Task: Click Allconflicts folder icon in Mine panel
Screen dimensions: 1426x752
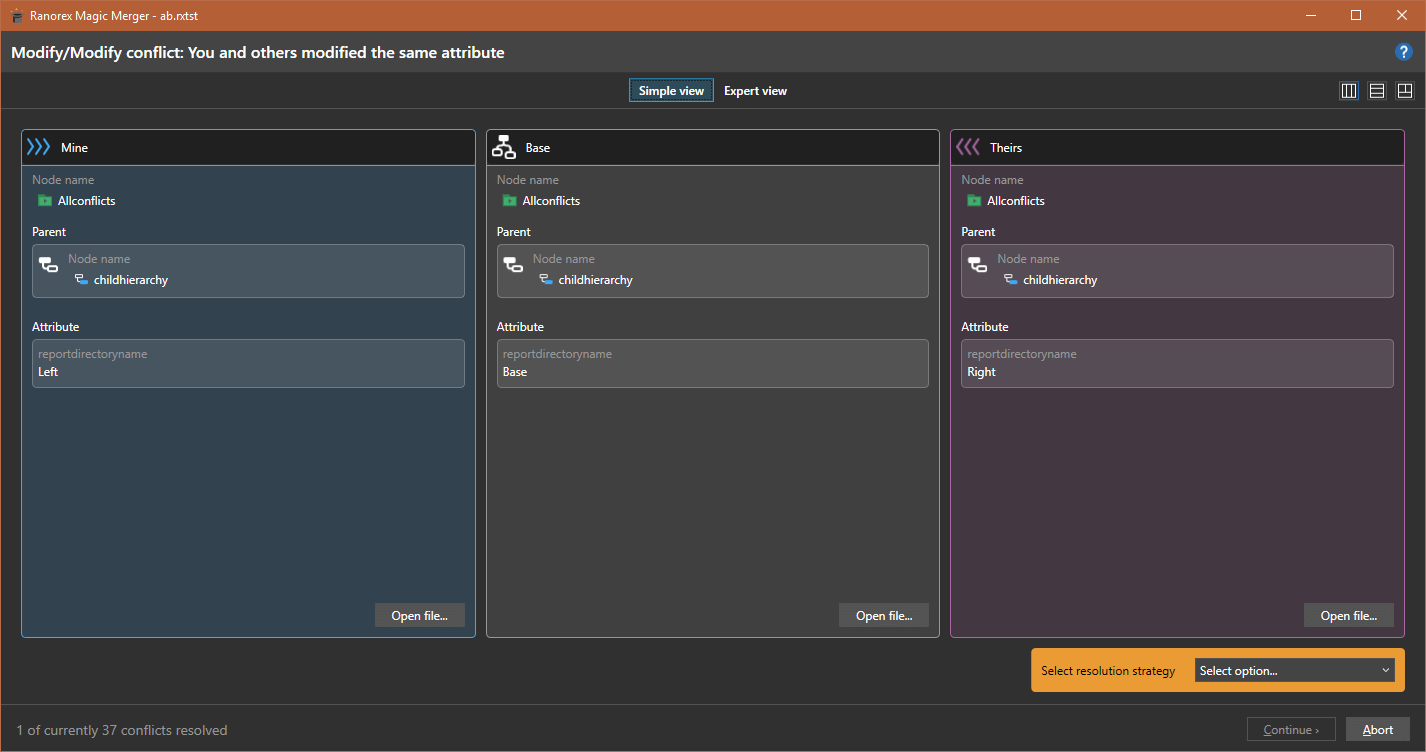Action: tap(45, 201)
